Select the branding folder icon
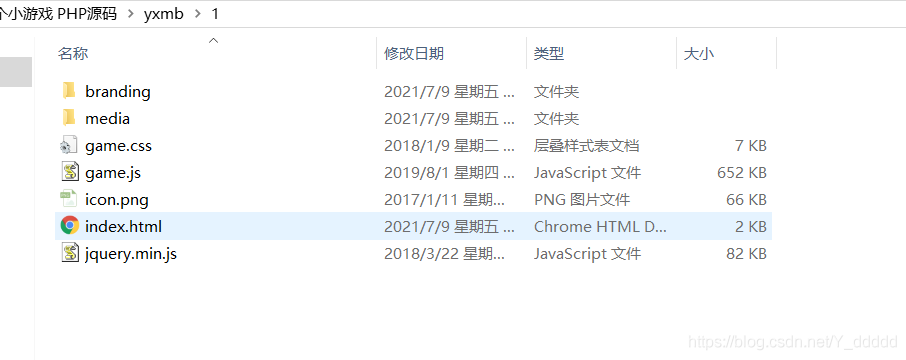This screenshot has width=906, height=360. click(69, 91)
